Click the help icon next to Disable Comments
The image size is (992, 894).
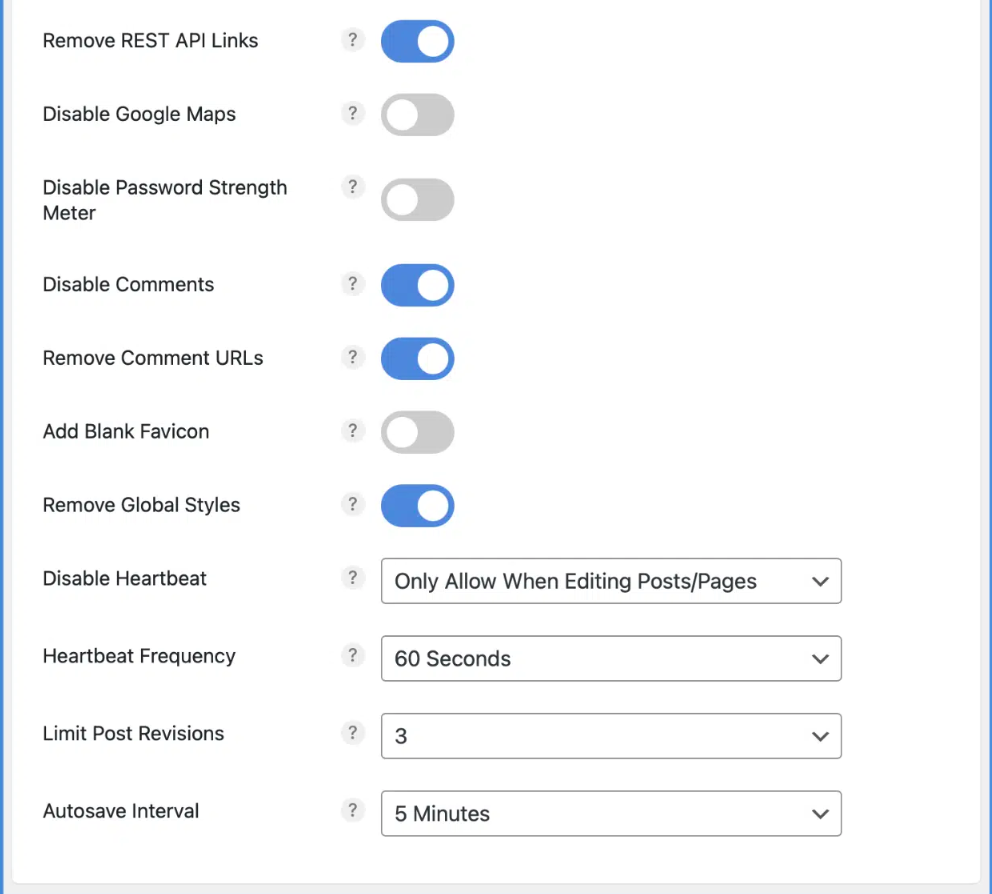(352, 284)
